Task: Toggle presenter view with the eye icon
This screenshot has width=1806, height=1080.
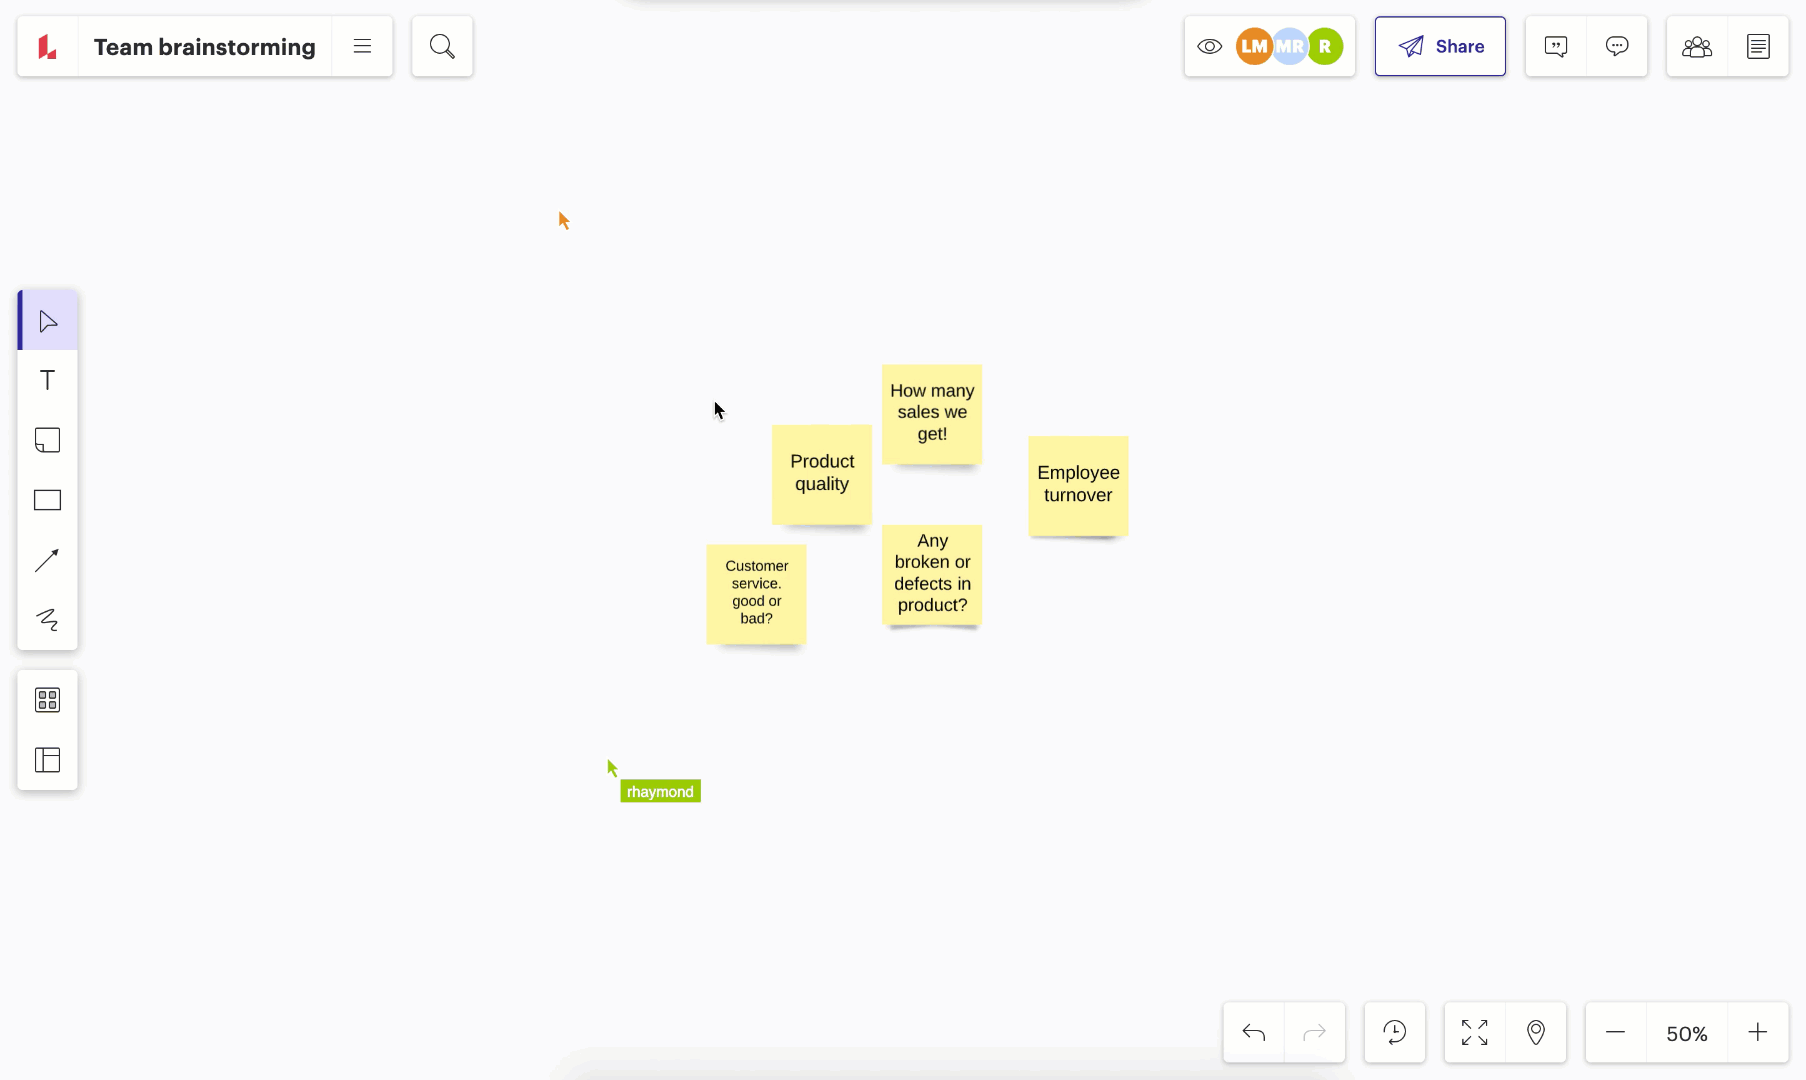Action: tap(1209, 46)
